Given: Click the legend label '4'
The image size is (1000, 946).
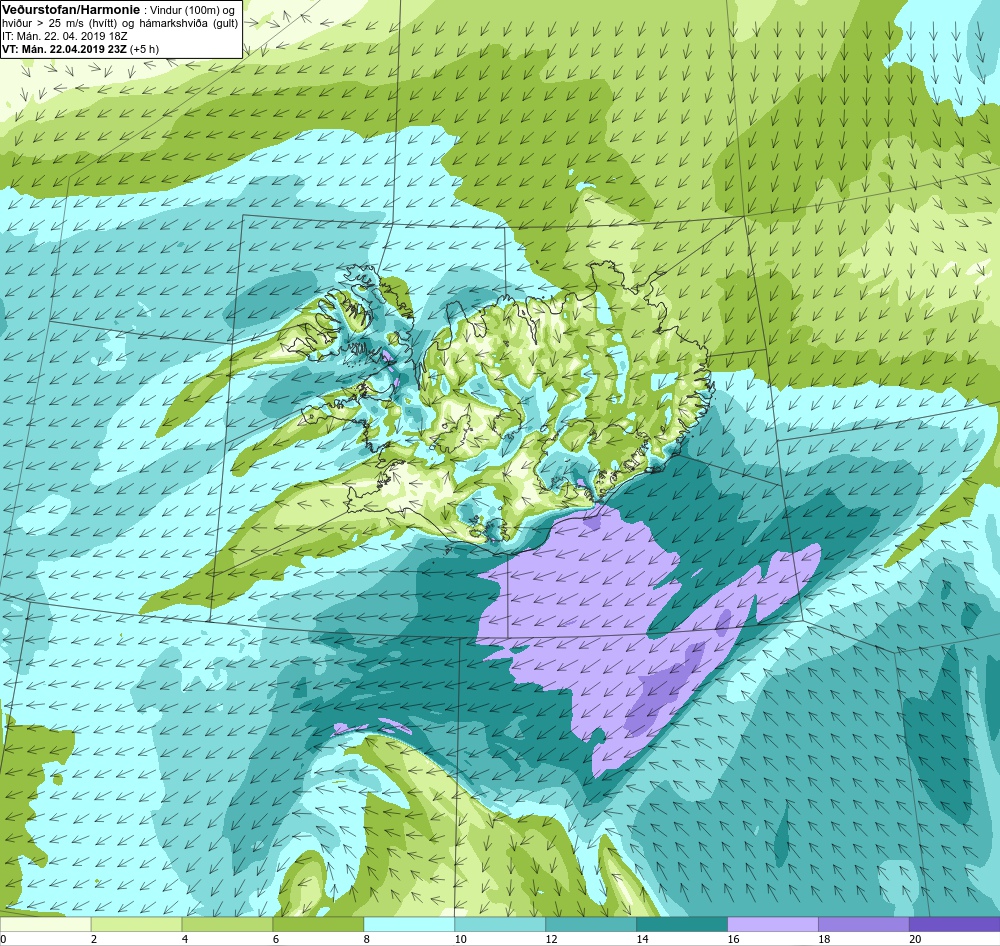Looking at the screenshot, I should click(x=184, y=939).
